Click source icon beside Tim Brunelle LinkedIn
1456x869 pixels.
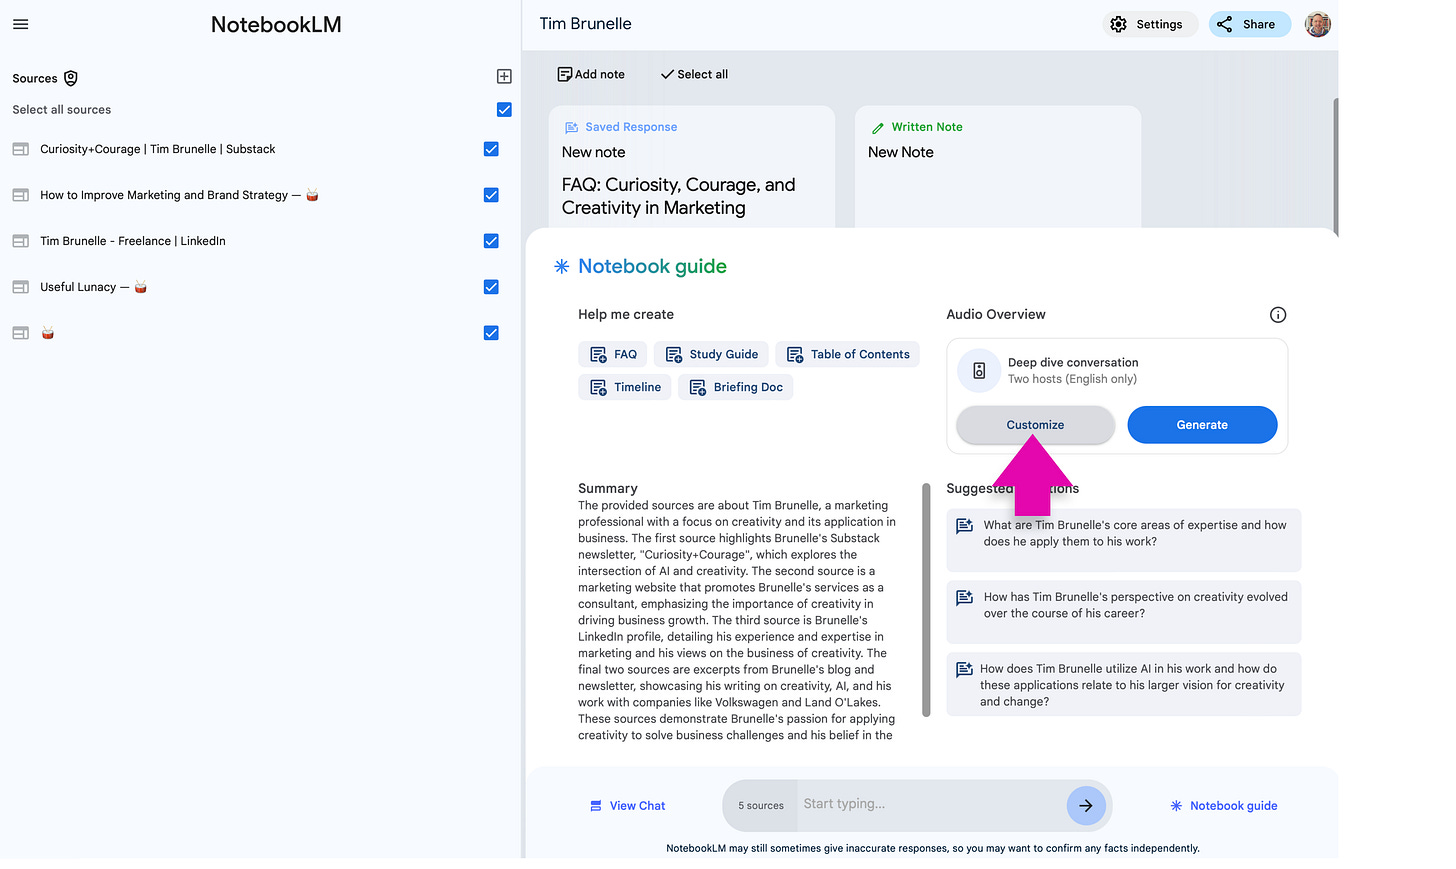(20, 241)
